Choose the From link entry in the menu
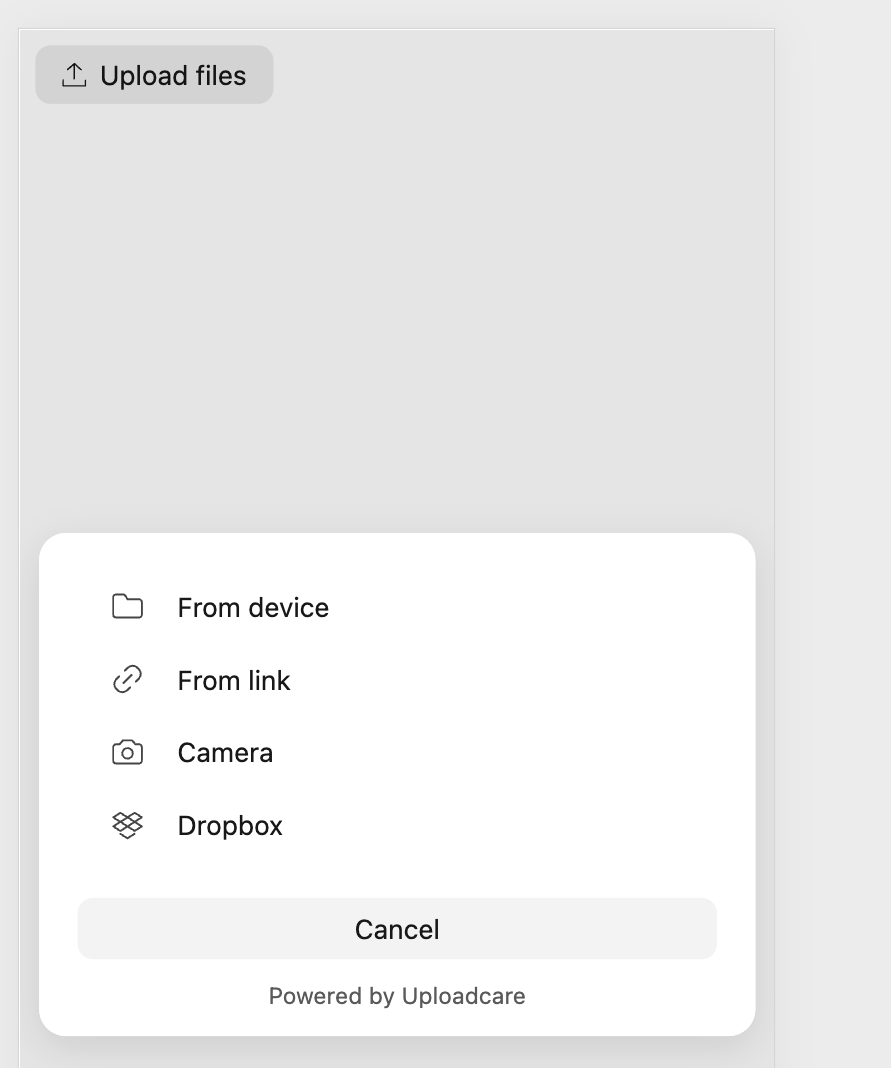The height and width of the screenshot is (1068, 891). (x=233, y=680)
